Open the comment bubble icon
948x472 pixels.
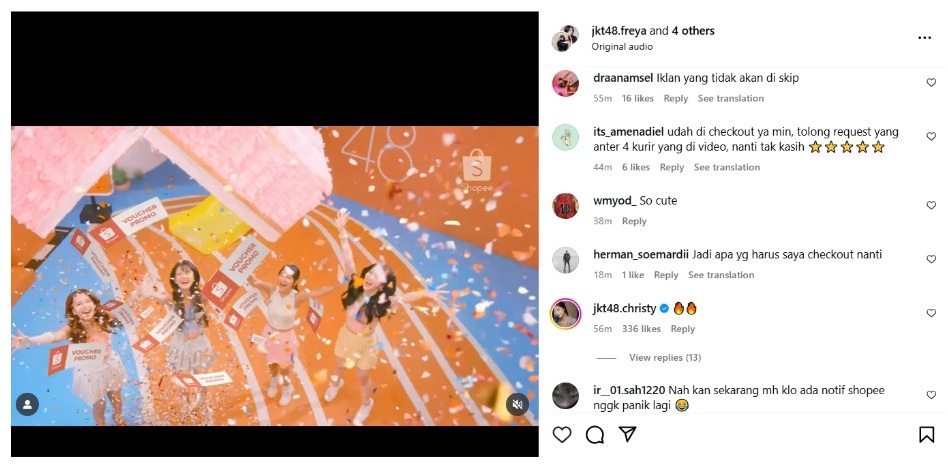pos(595,435)
